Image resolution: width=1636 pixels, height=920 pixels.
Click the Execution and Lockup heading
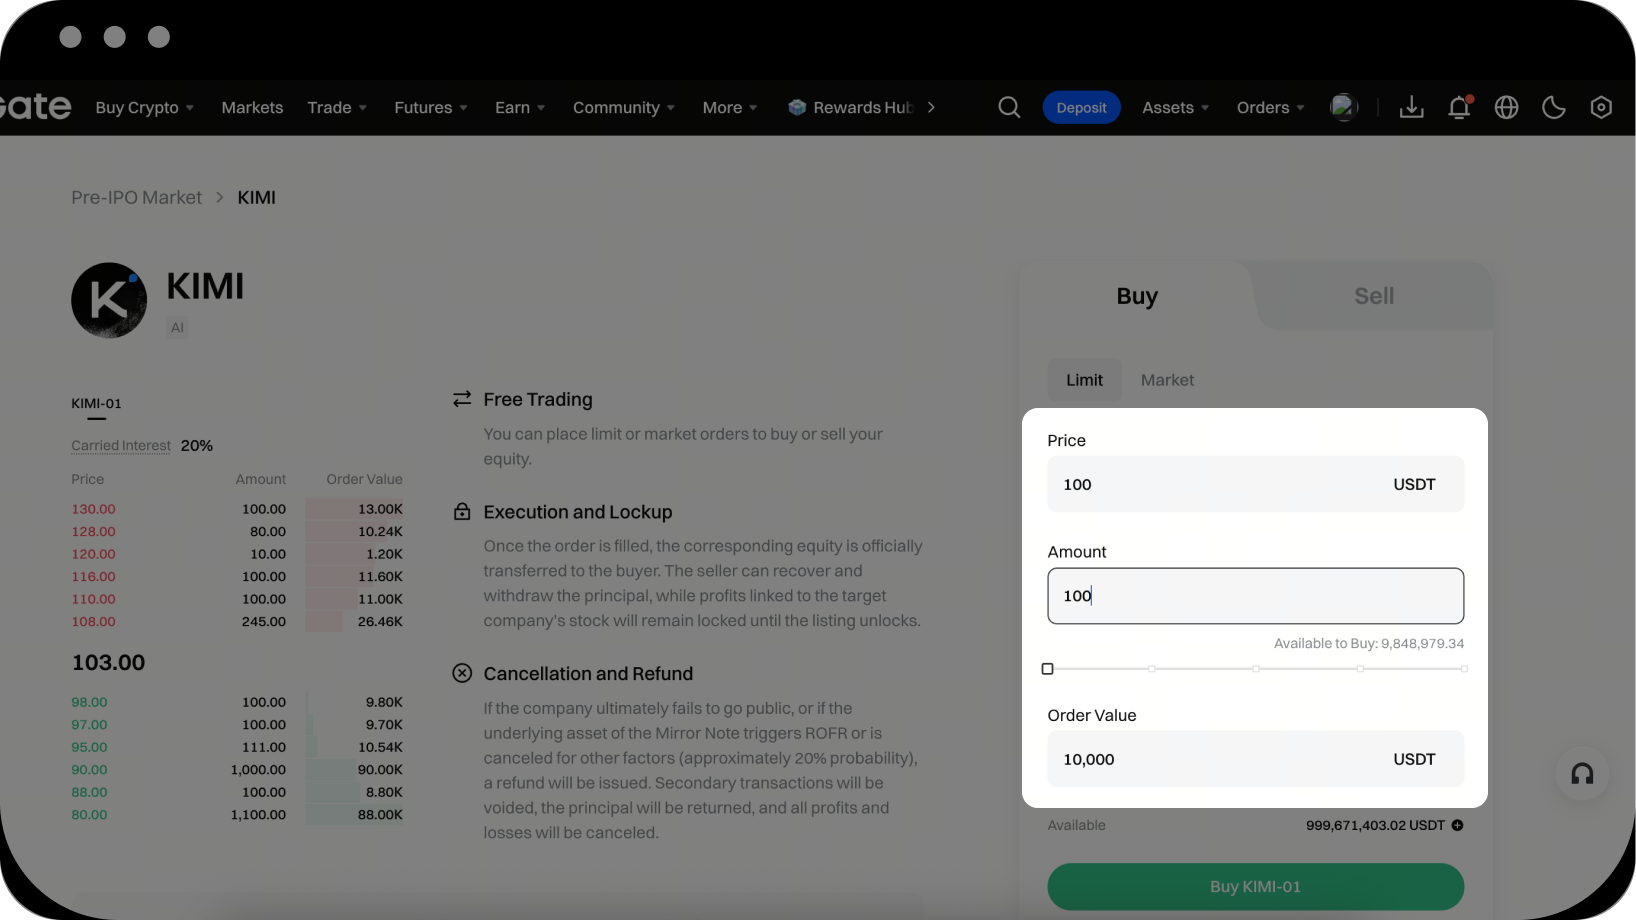(578, 512)
